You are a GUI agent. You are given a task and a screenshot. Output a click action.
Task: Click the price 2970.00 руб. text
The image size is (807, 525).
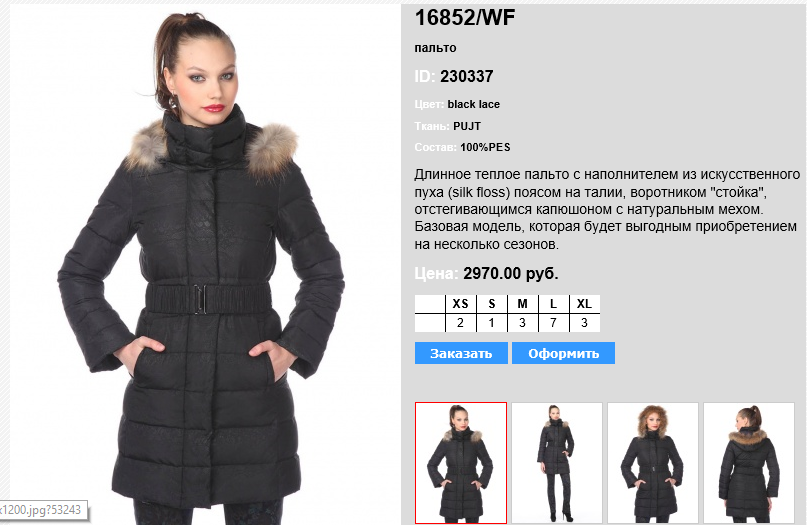tap(511, 273)
